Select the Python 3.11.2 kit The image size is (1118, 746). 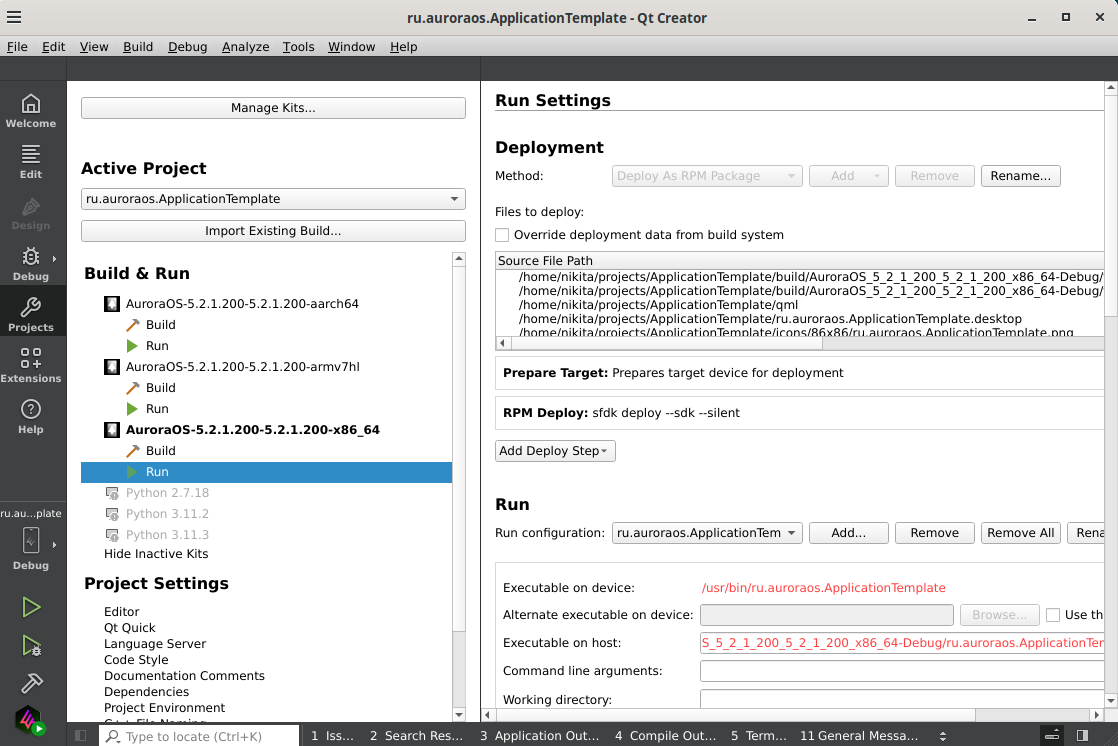click(167, 513)
